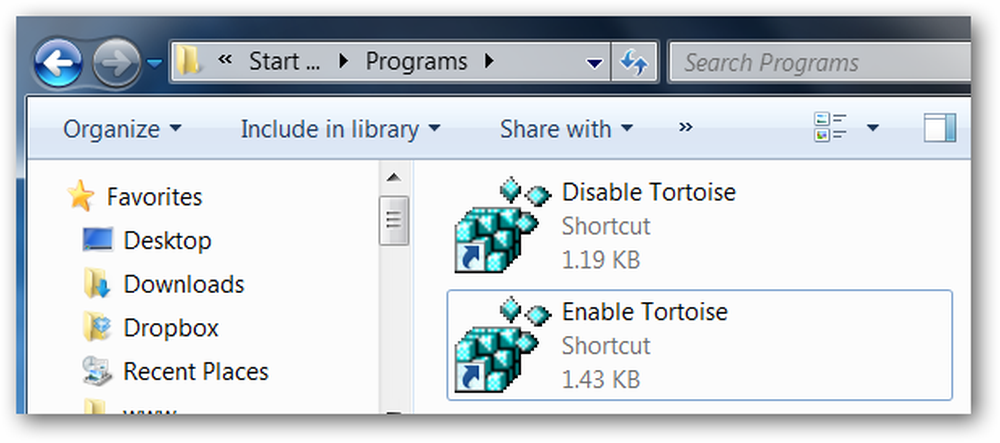Show more toolbar commands via chevrons
Screen dimensions: 1000x443
[686, 127]
